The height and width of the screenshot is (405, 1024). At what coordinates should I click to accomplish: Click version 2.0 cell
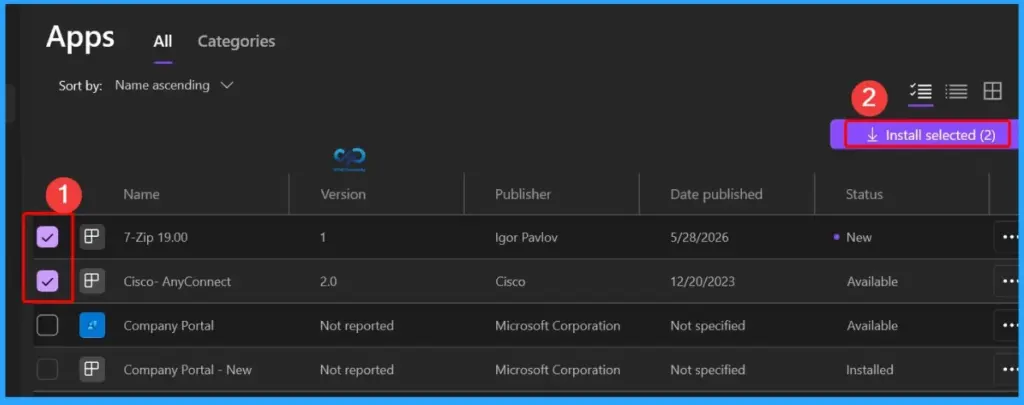328,282
